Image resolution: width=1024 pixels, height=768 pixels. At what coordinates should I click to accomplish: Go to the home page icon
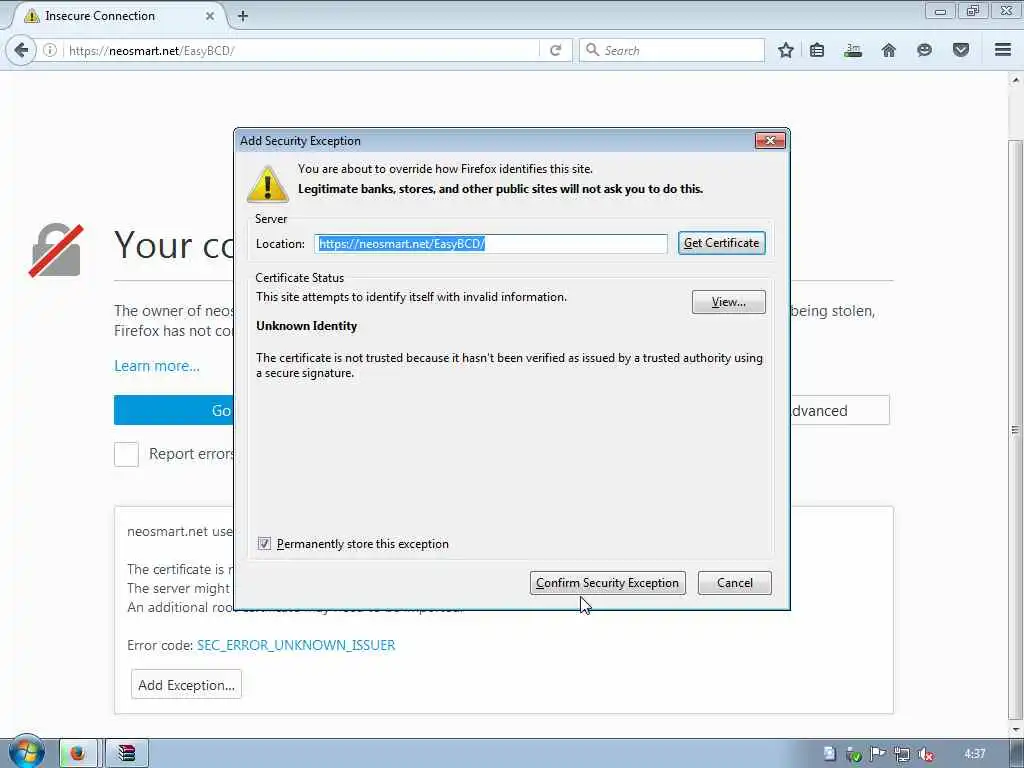click(x=889, y=50)
